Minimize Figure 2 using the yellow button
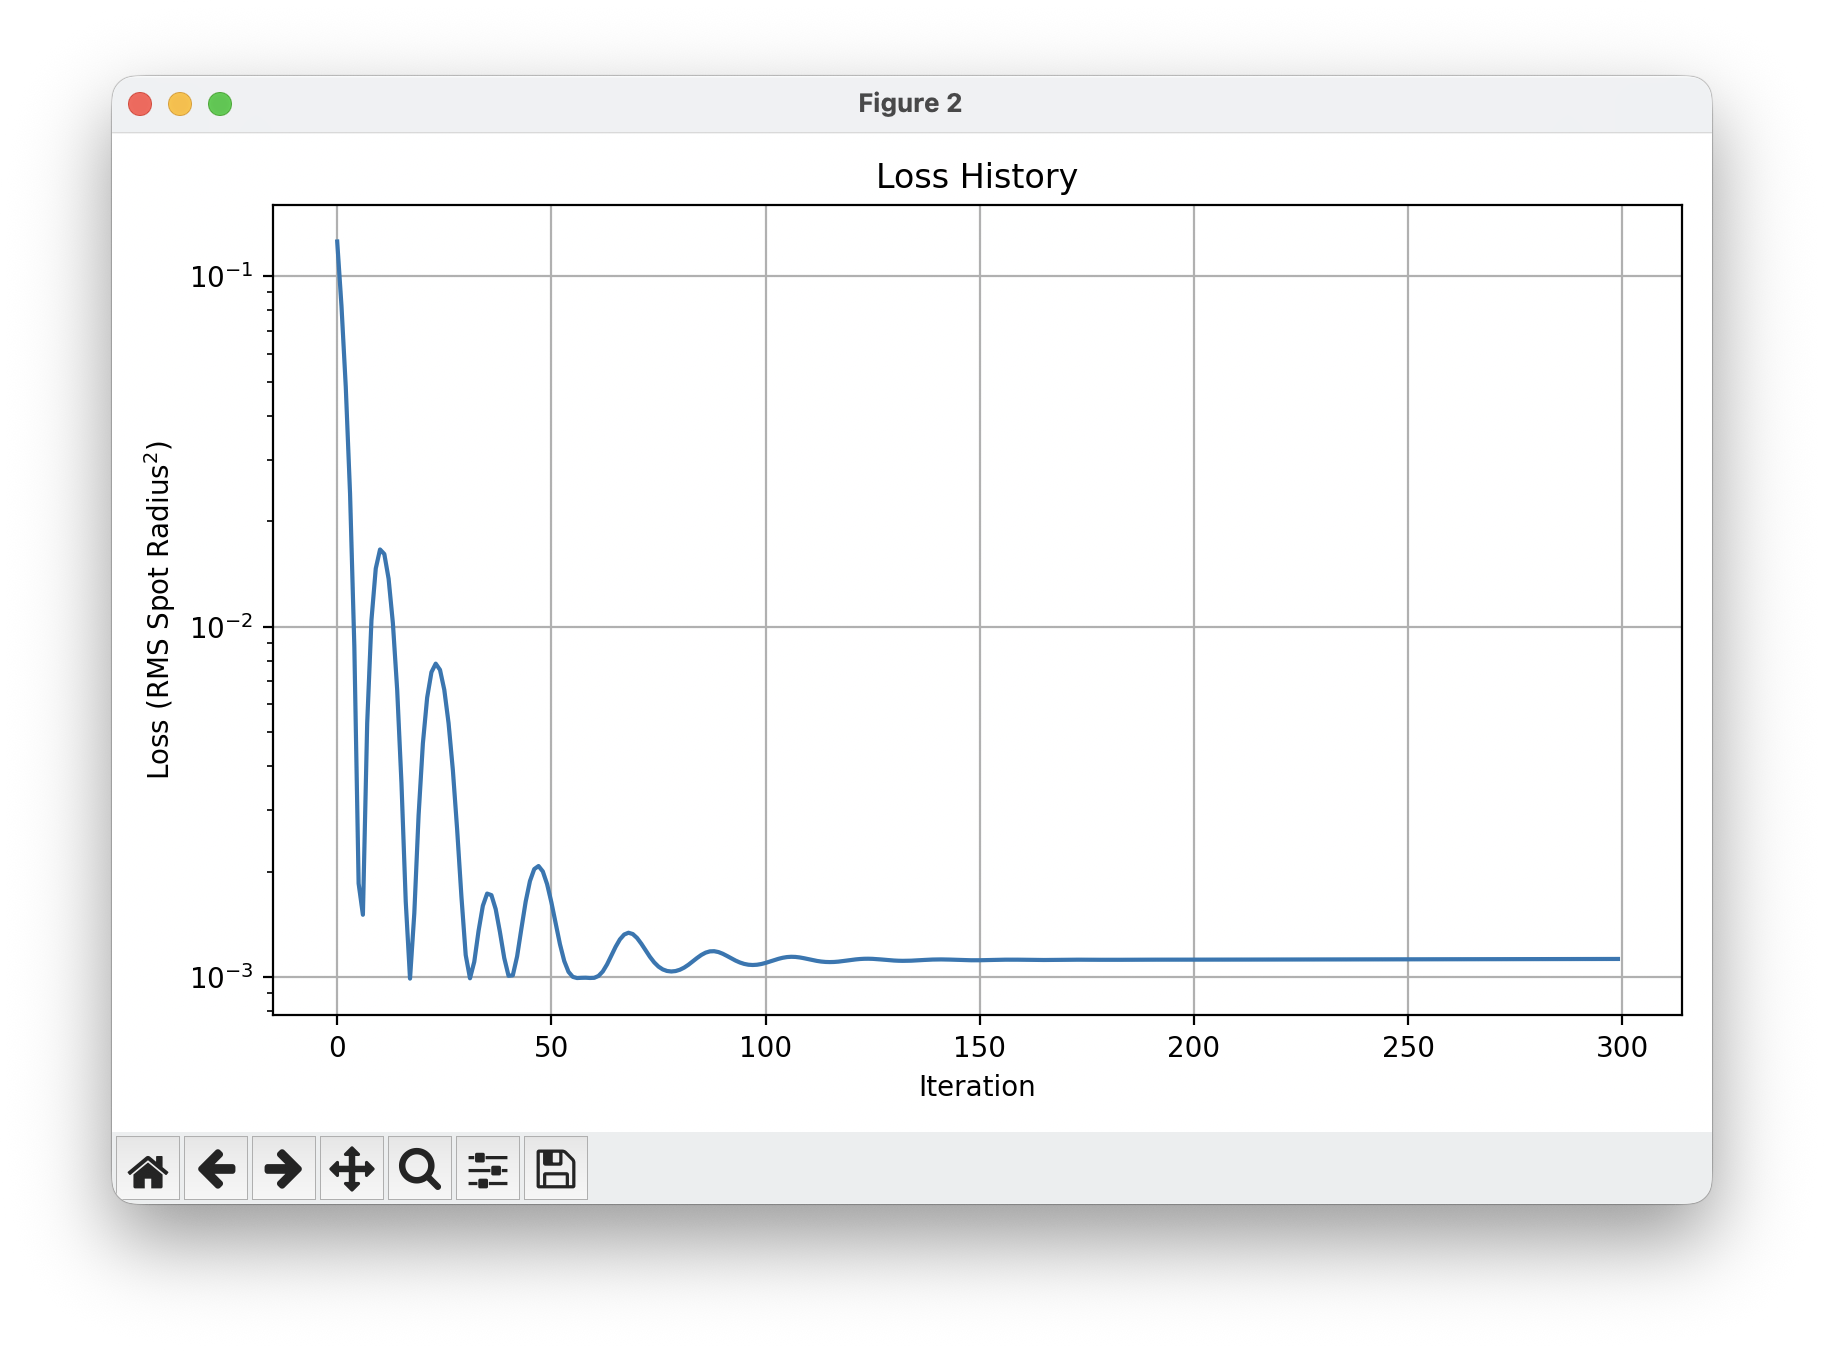The image size is (1824, 1352). click(x=180, y=104)
